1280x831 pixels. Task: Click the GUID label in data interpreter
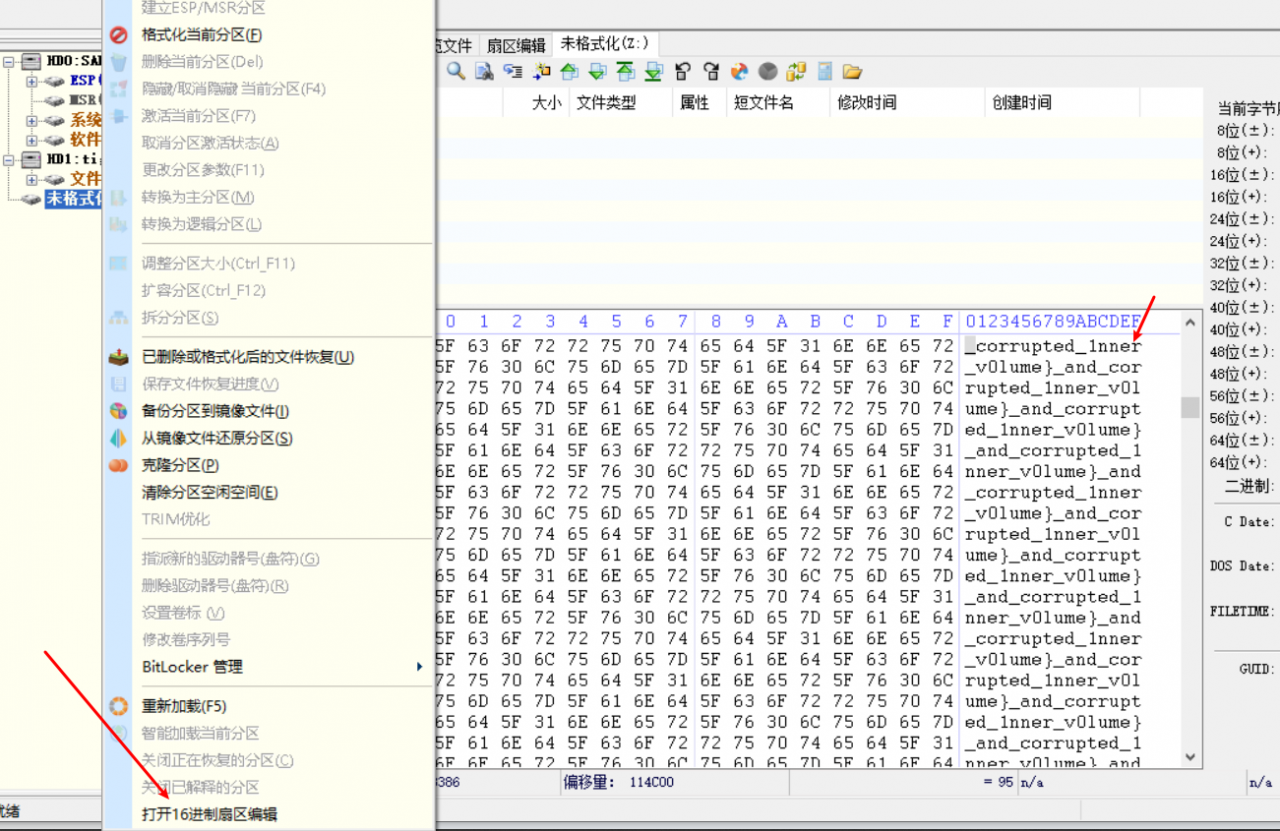click(1255, 669)
